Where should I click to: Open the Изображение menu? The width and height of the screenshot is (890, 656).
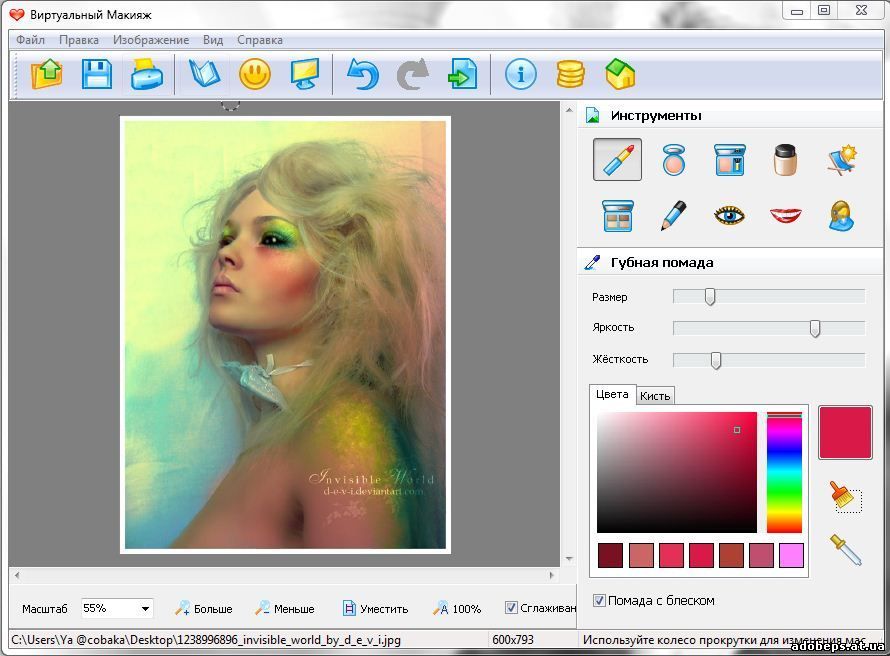151,40
